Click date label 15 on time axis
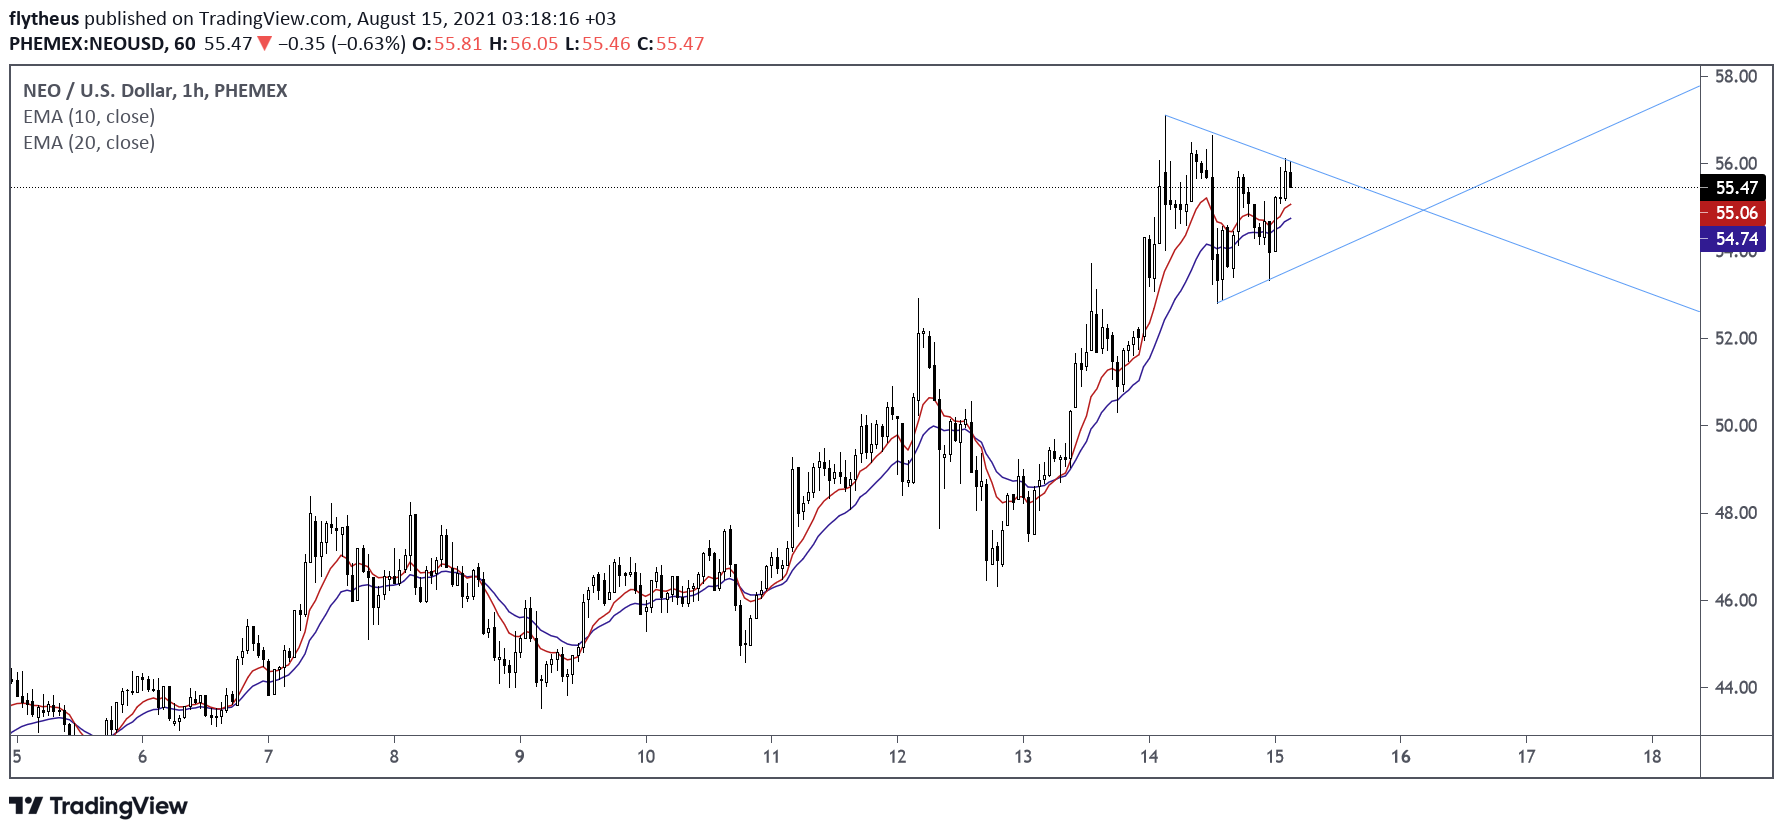 coord(1274,756)
